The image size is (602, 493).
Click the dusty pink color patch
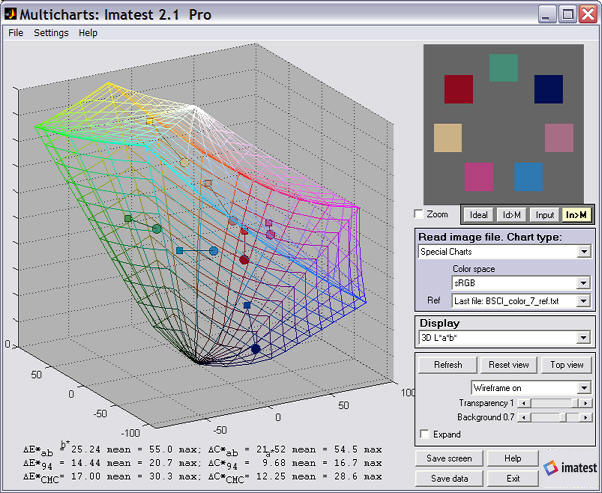pyautogui.click(x=559, y=137)
